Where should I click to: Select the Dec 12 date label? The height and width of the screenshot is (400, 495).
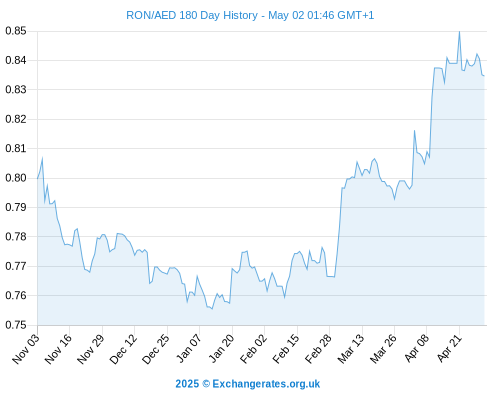click(x=123, y=348)
